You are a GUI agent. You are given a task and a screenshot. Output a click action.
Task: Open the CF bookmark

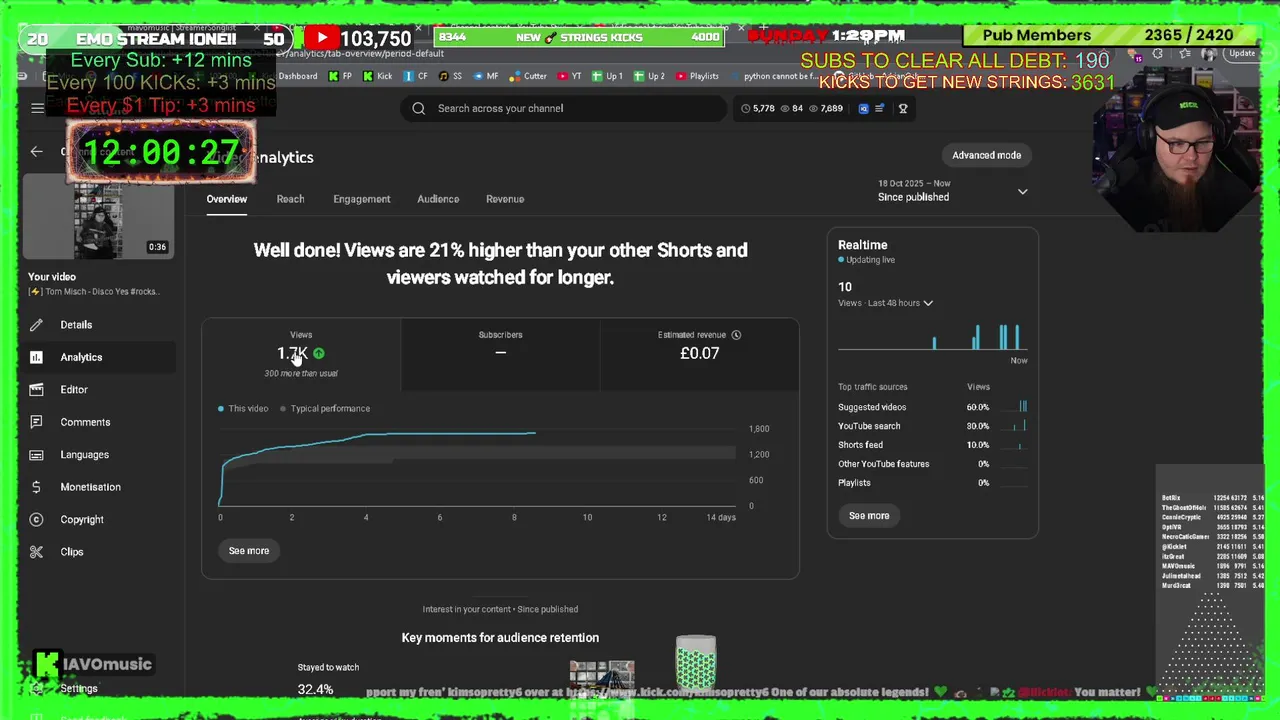[x=416, y=76]
